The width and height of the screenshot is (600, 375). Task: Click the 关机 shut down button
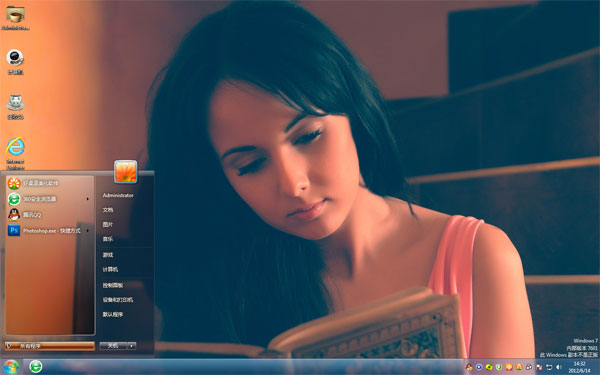(113, 346)
